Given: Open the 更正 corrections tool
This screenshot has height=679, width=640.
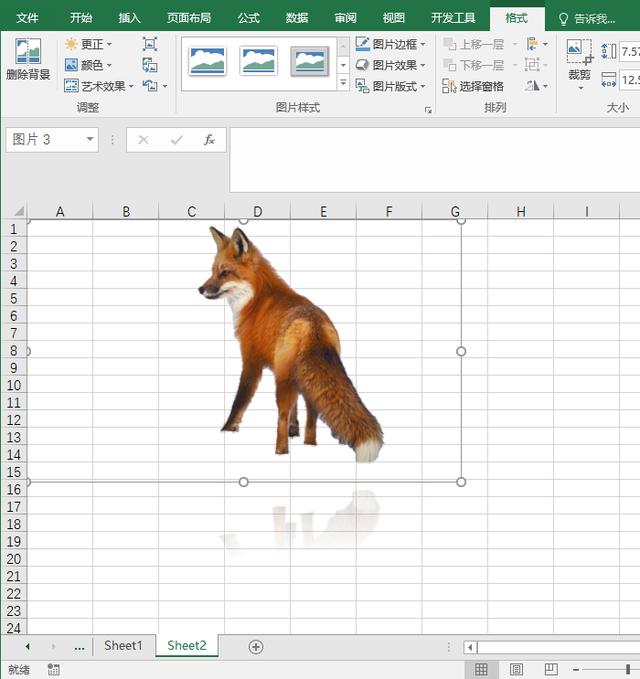Looking at the screenshot, I should [x=88, y=44].
